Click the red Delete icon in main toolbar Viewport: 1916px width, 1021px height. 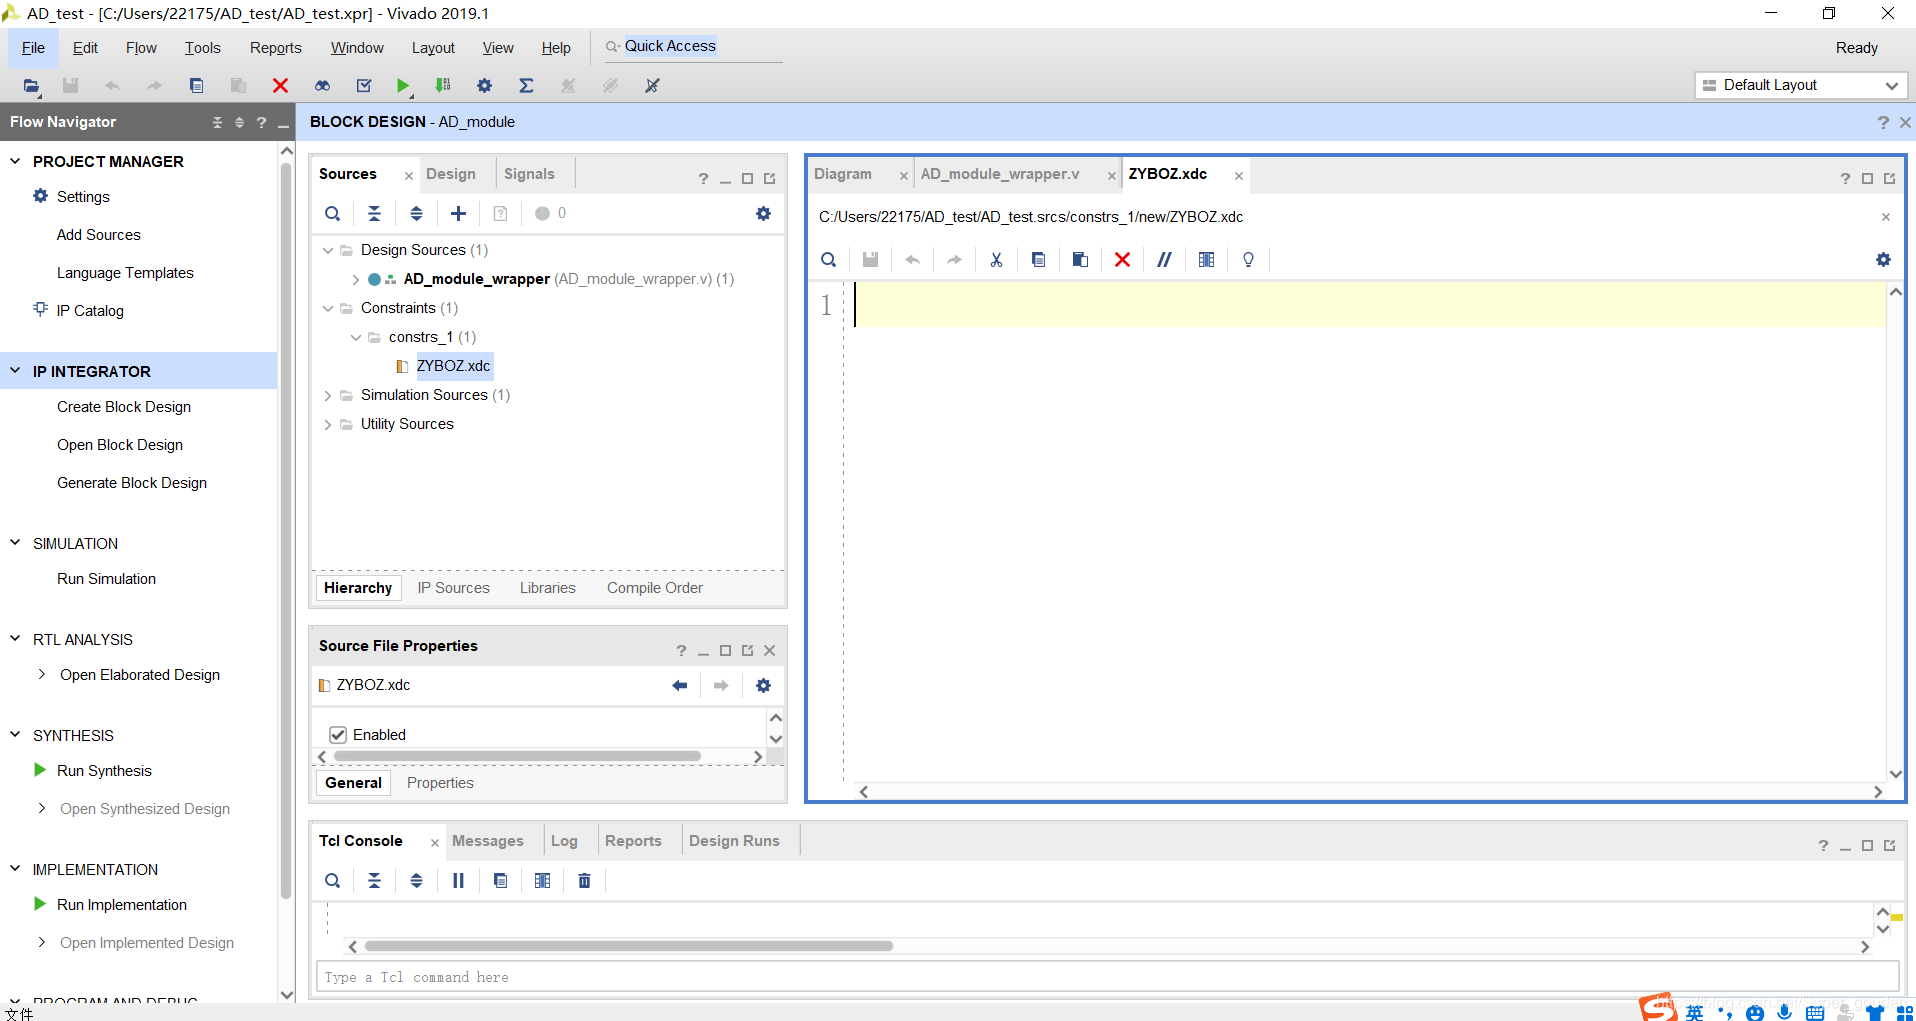280,86
